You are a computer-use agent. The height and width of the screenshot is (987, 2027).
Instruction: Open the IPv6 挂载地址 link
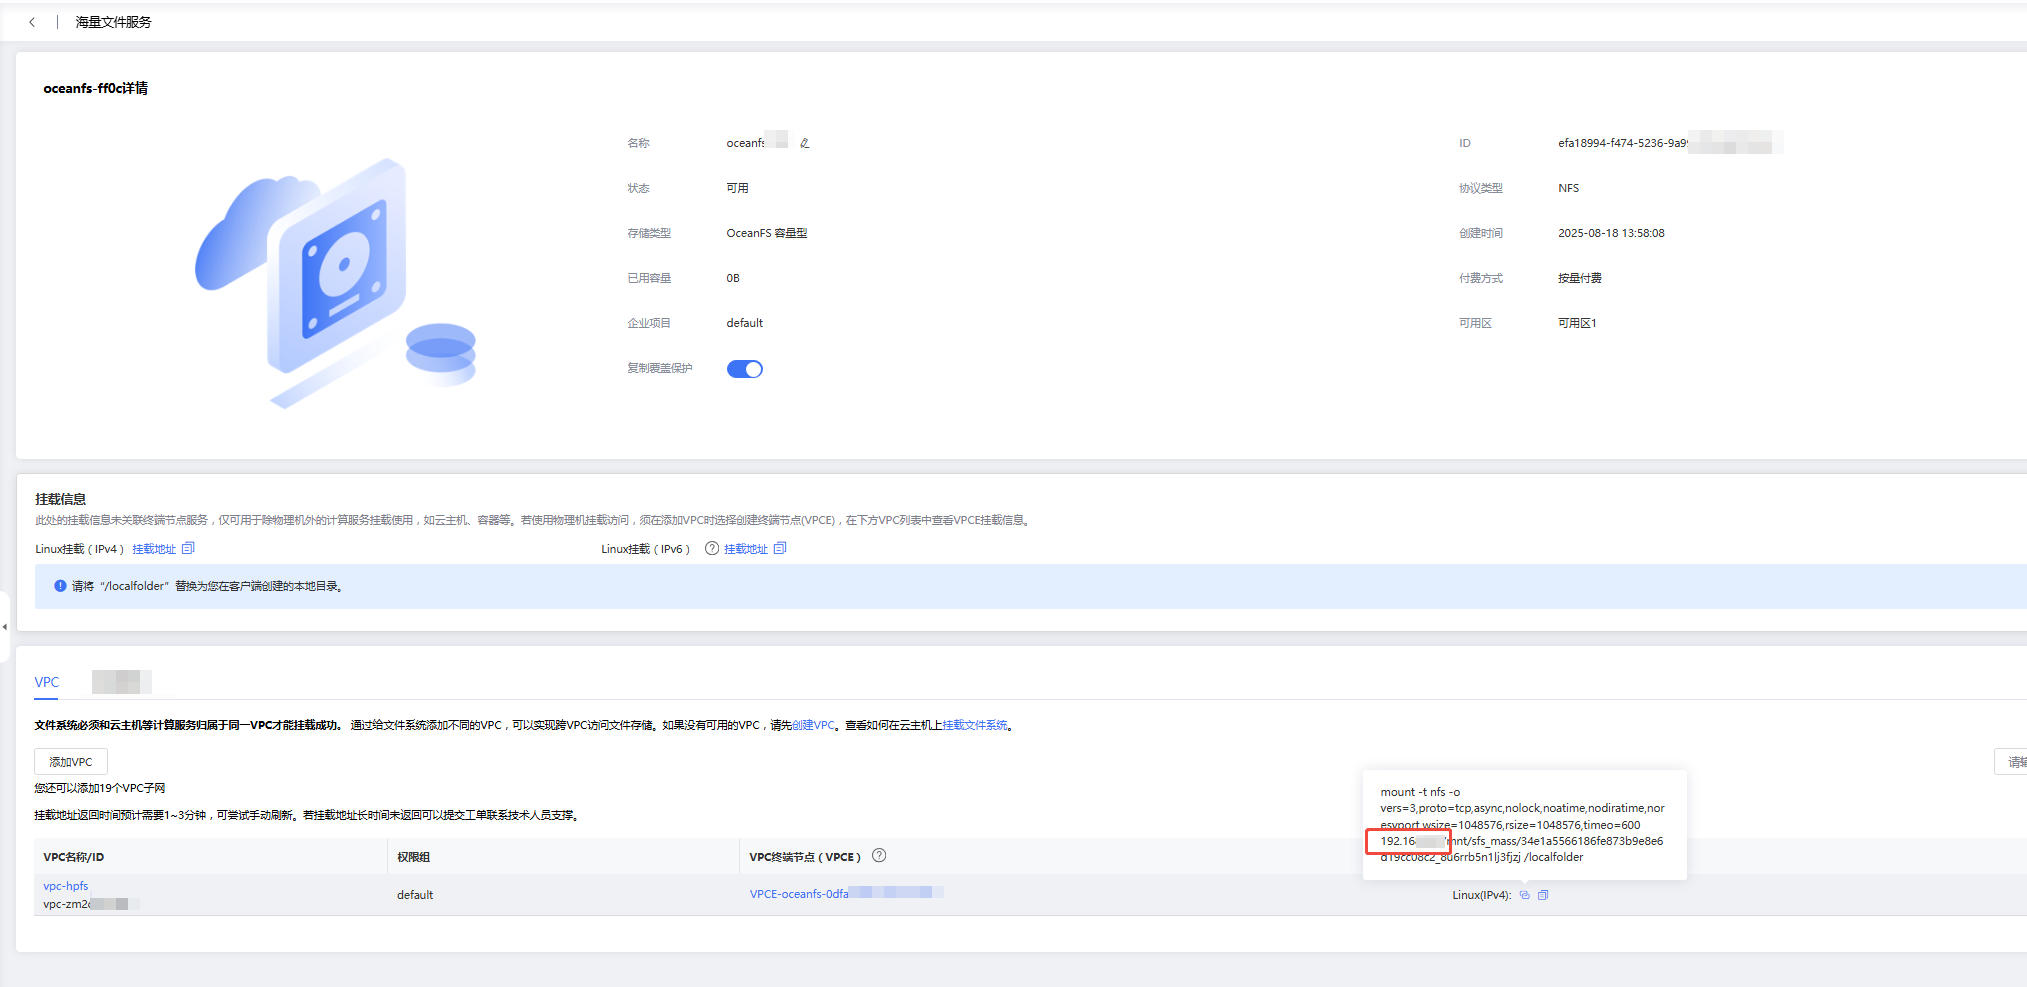[x=746, y=549]
